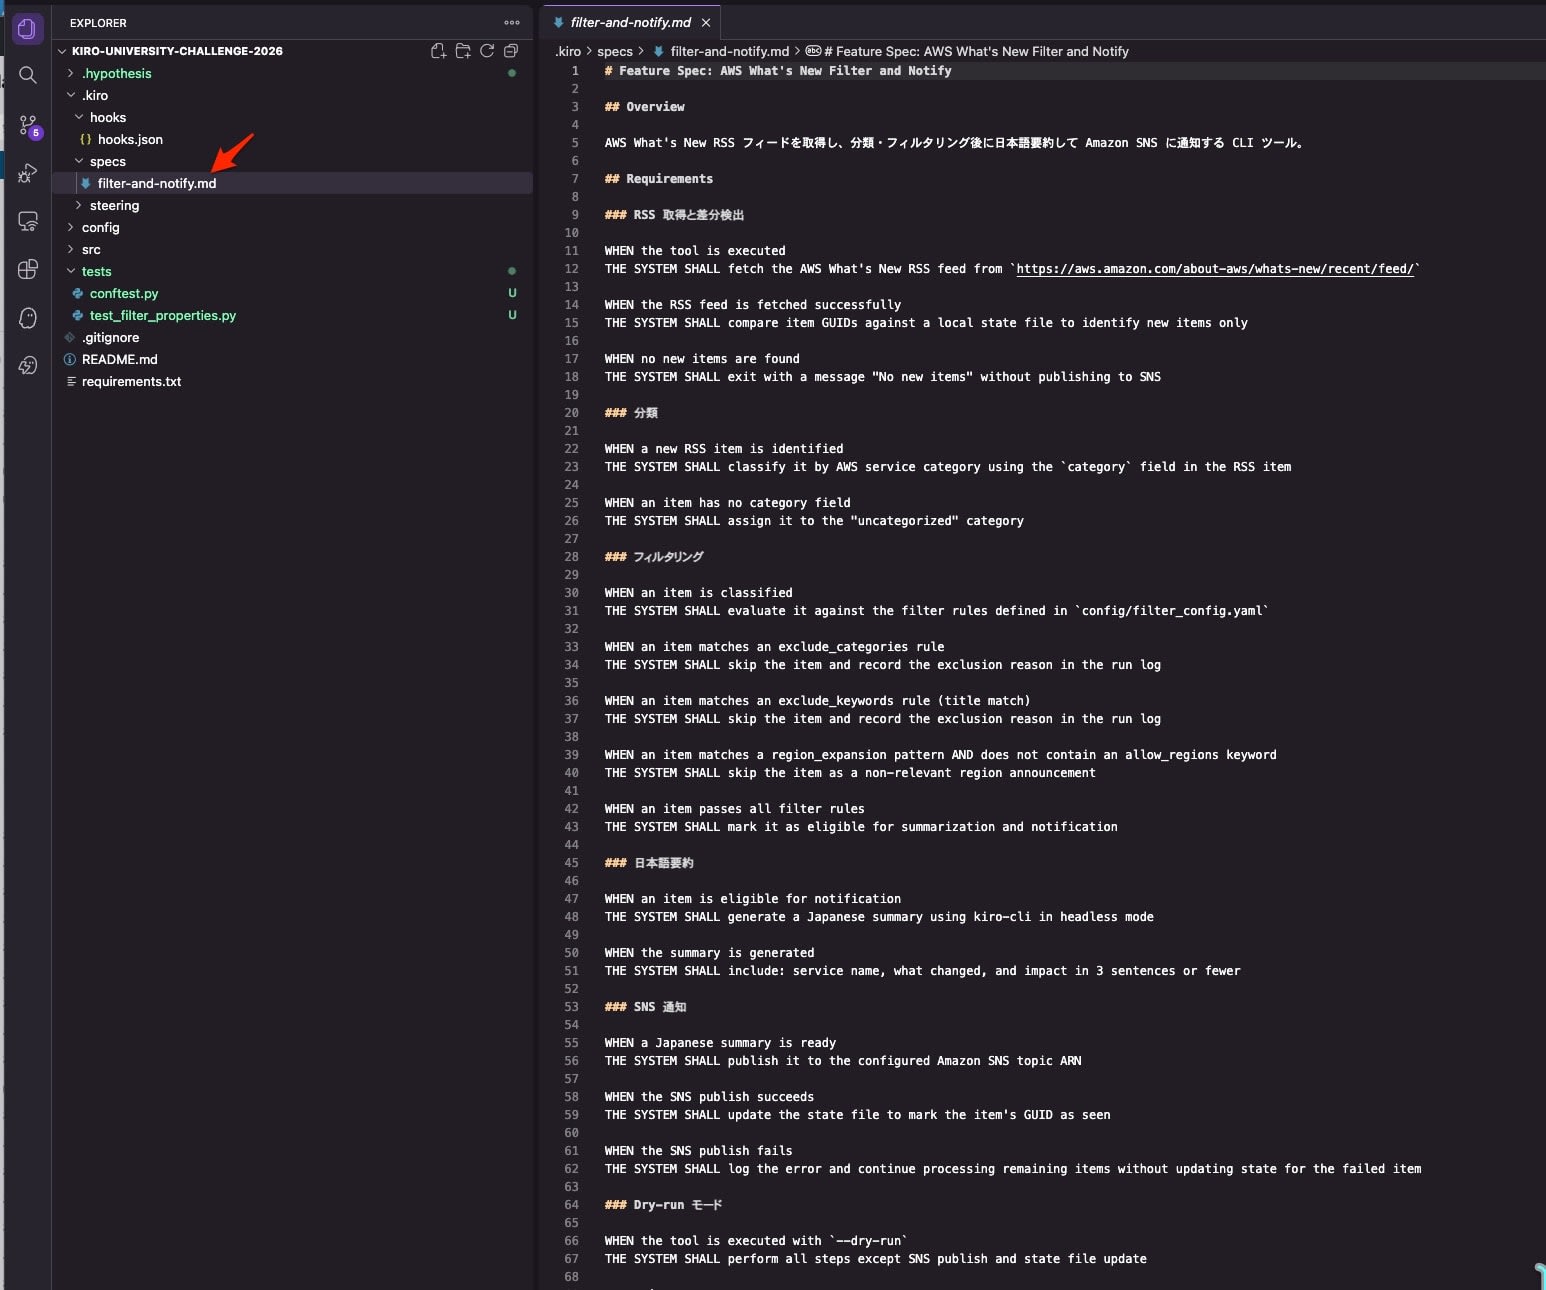Image resolution: width=1546 pixels, height=1290 pixels.
Task: Open the Search view icon
Action: [27, 75]
